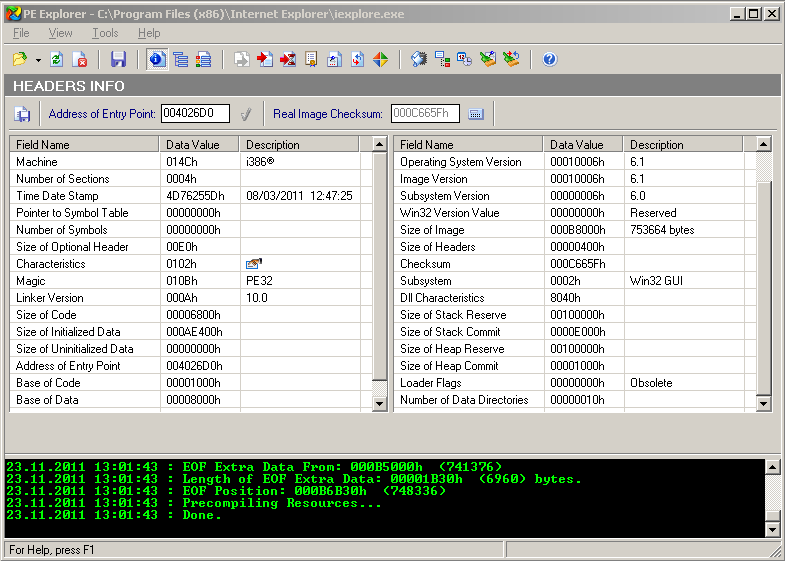Click the green brush icon with blue mark
Screen dimensions: 785x561
point(488,60)
